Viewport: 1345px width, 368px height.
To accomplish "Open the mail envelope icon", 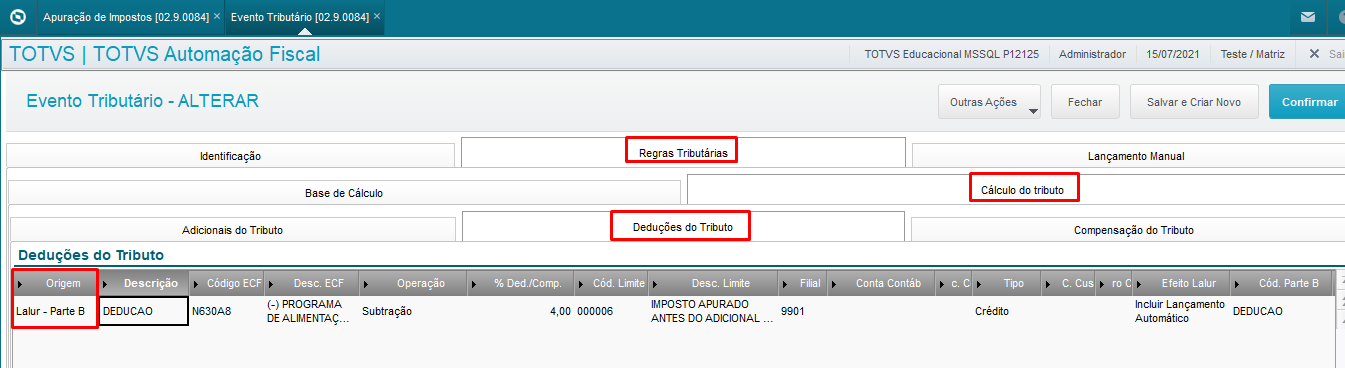I will (1307, 17).
